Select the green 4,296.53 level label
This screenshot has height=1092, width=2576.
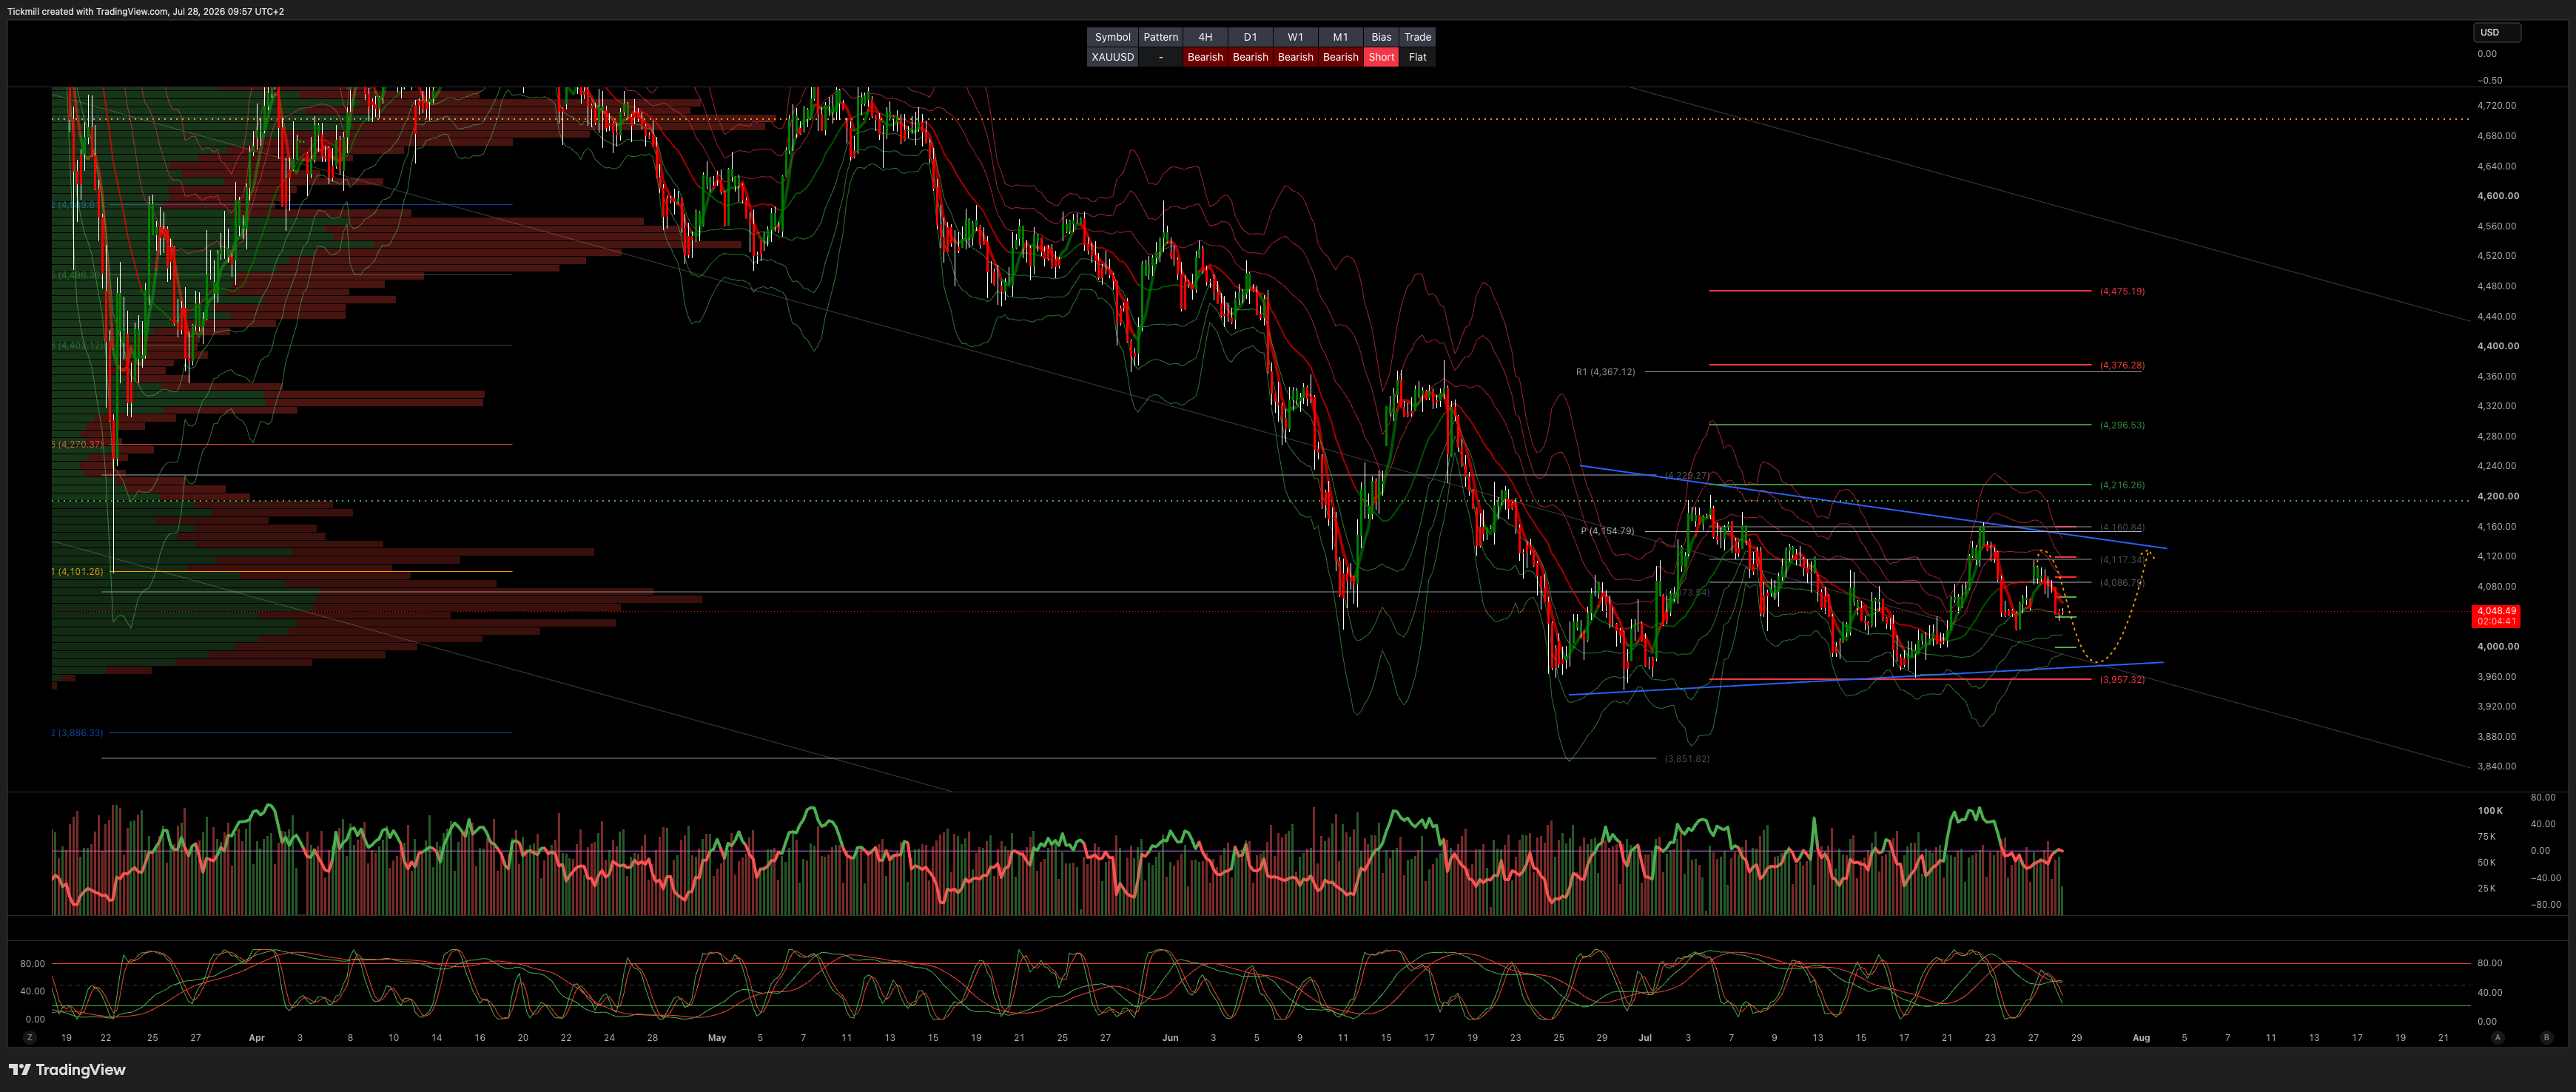pyautogui.click(x=2122, y=425)
